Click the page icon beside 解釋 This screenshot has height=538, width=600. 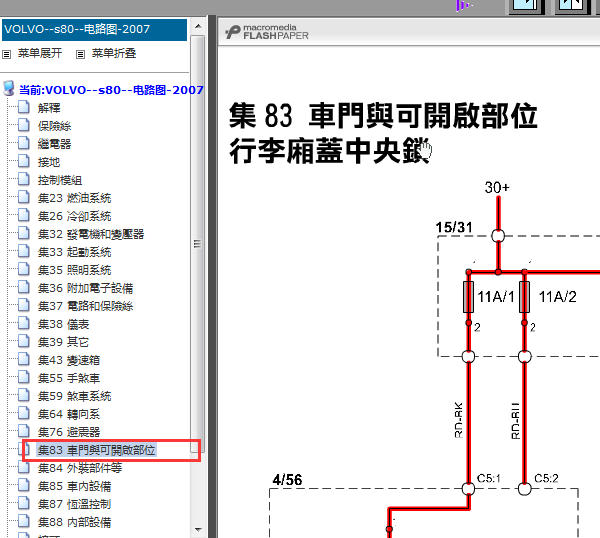[24, 107]
